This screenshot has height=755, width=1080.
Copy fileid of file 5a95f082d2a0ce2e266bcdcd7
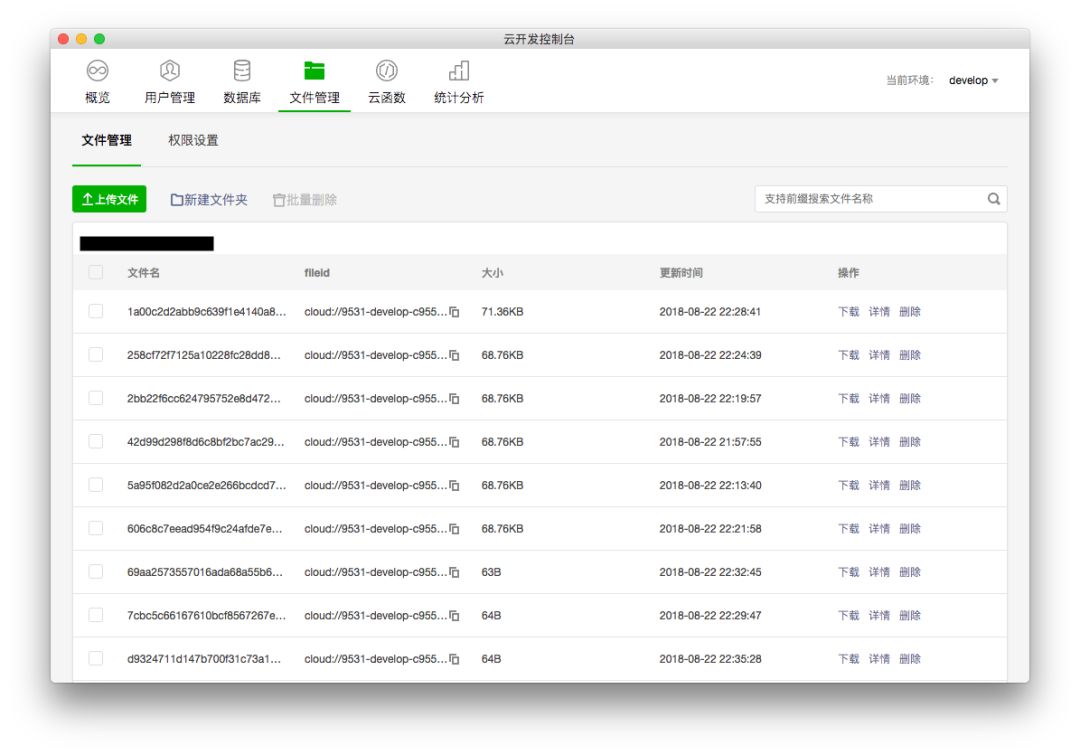[x=455, y=486]
